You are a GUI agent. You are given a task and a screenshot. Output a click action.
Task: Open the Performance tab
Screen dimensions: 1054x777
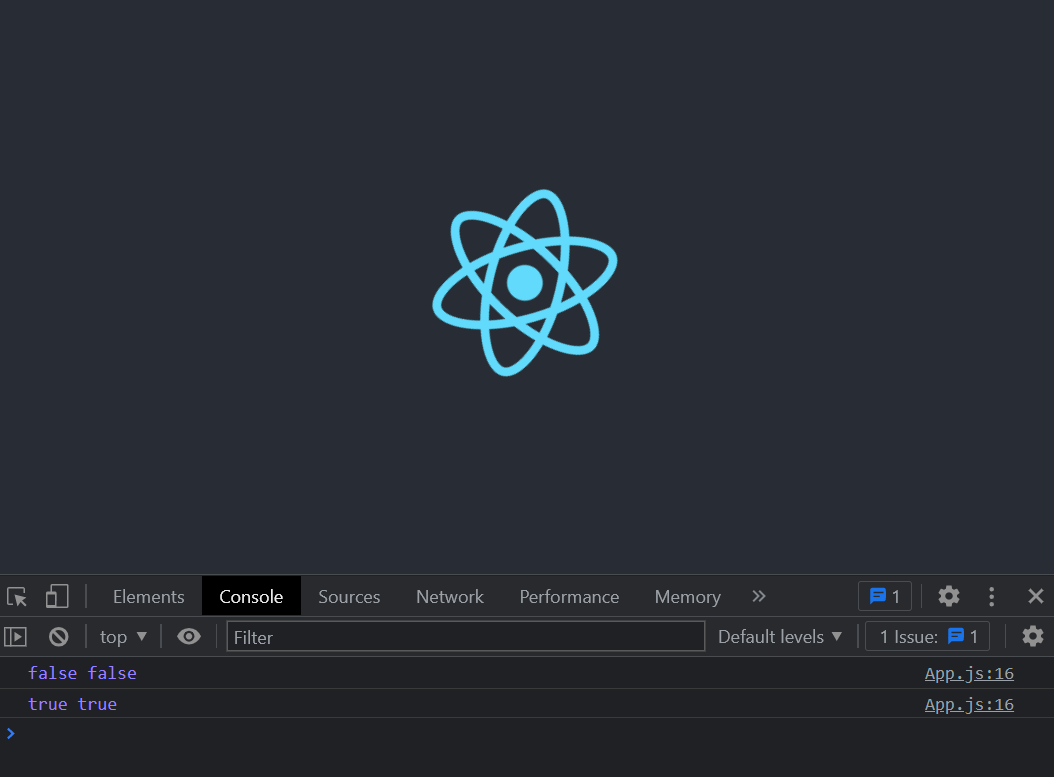569,597
